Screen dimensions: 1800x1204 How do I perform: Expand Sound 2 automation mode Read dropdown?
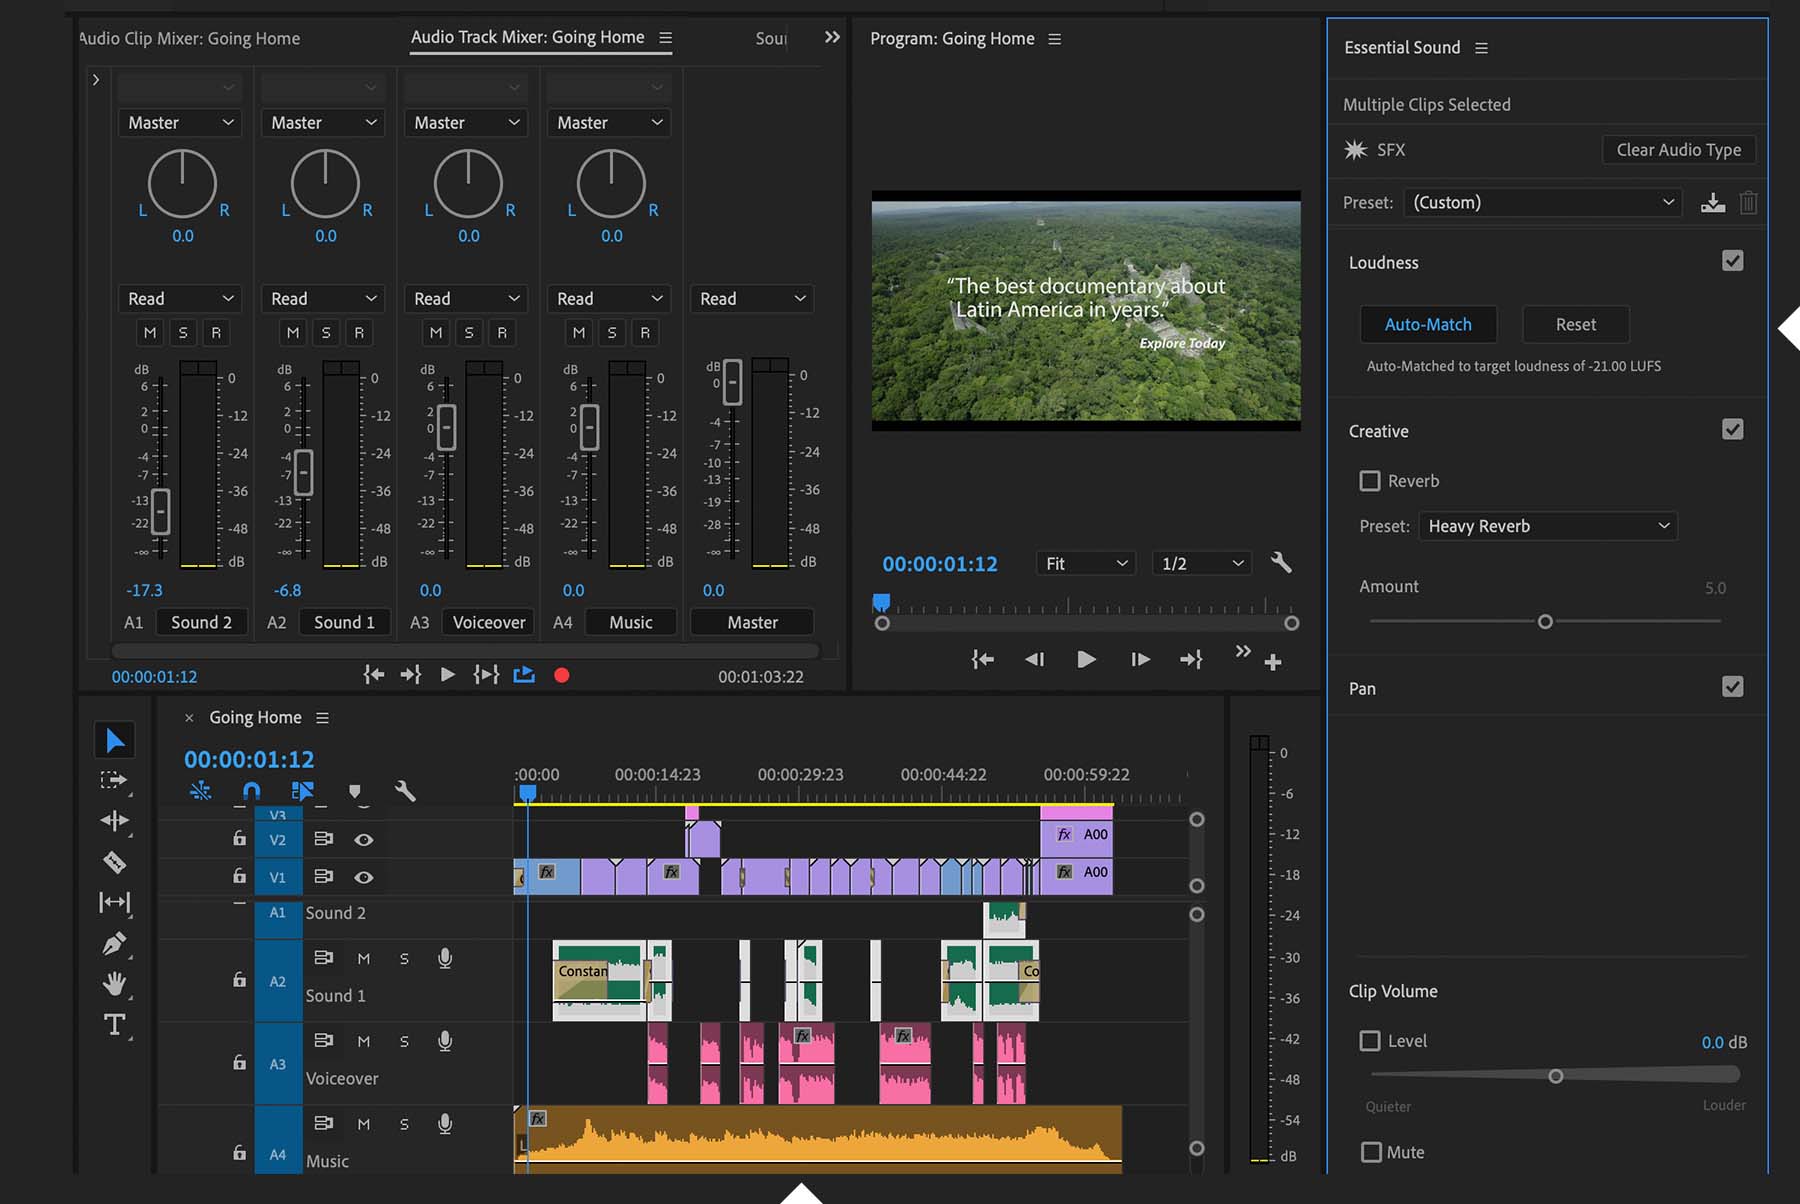(180, 299)
